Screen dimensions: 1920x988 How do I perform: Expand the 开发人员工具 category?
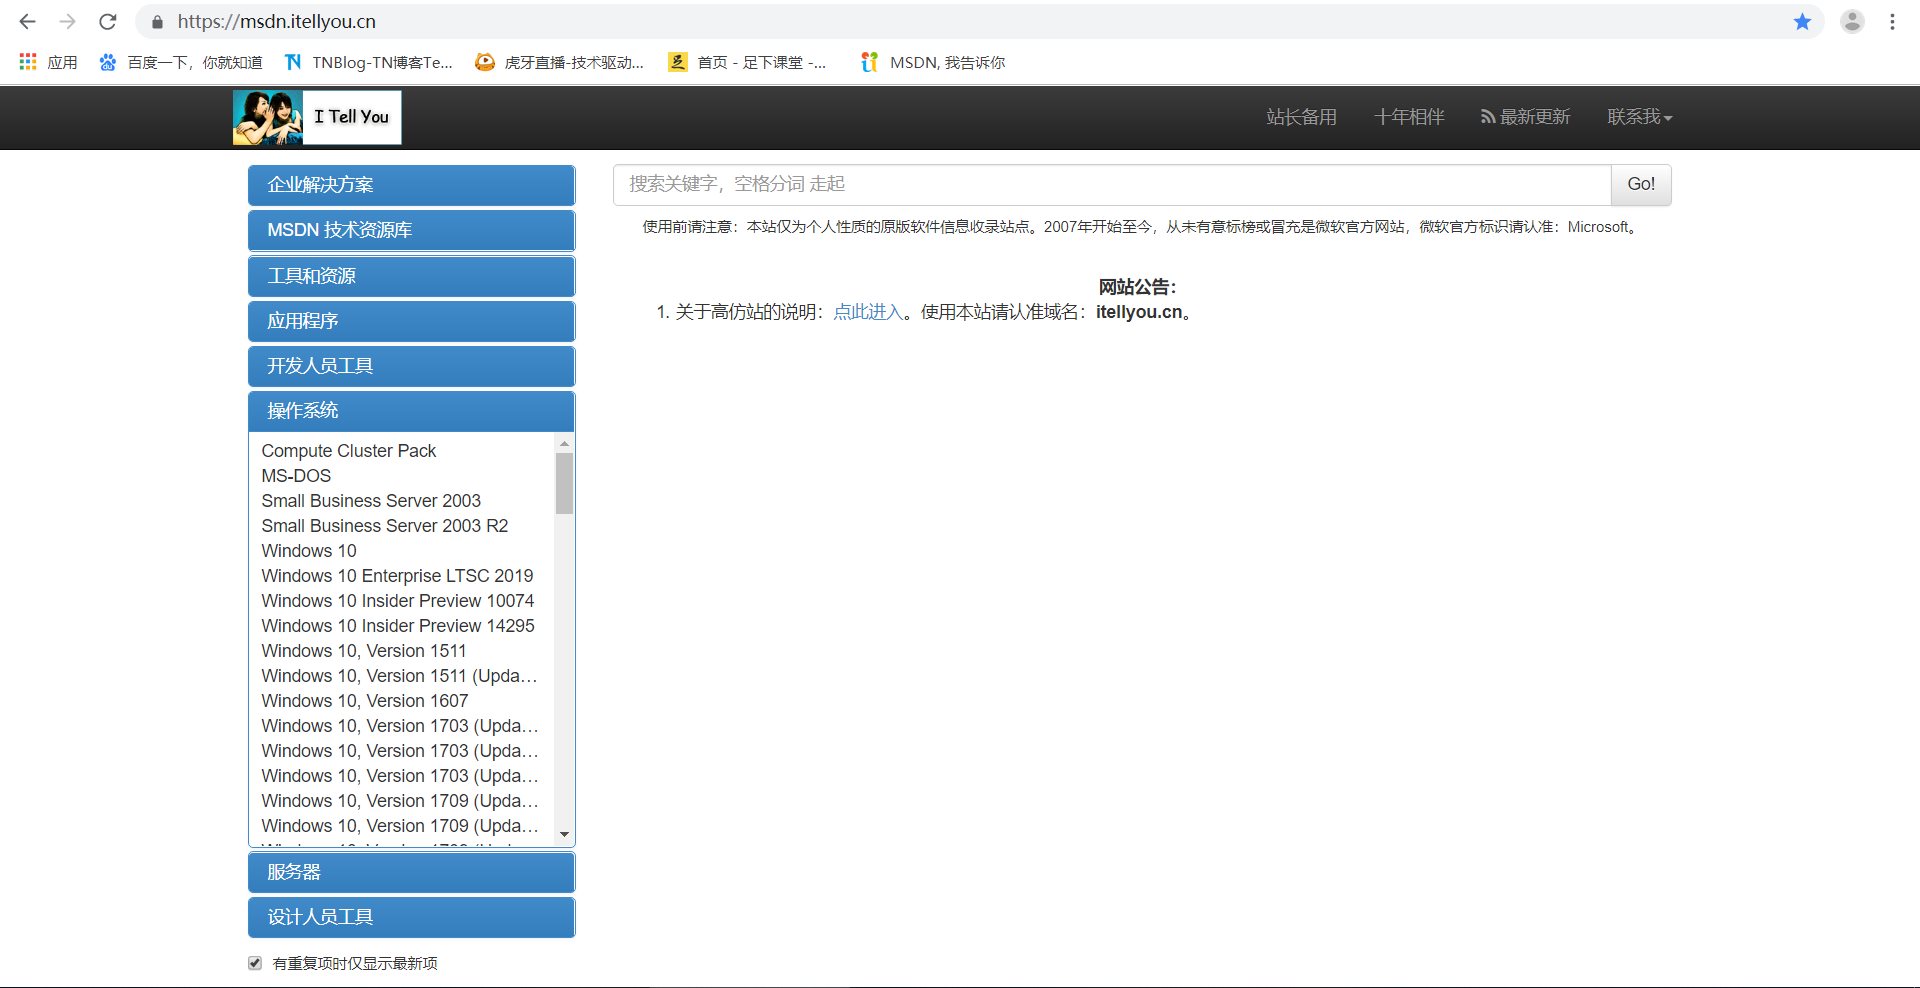tap(411, 366)
